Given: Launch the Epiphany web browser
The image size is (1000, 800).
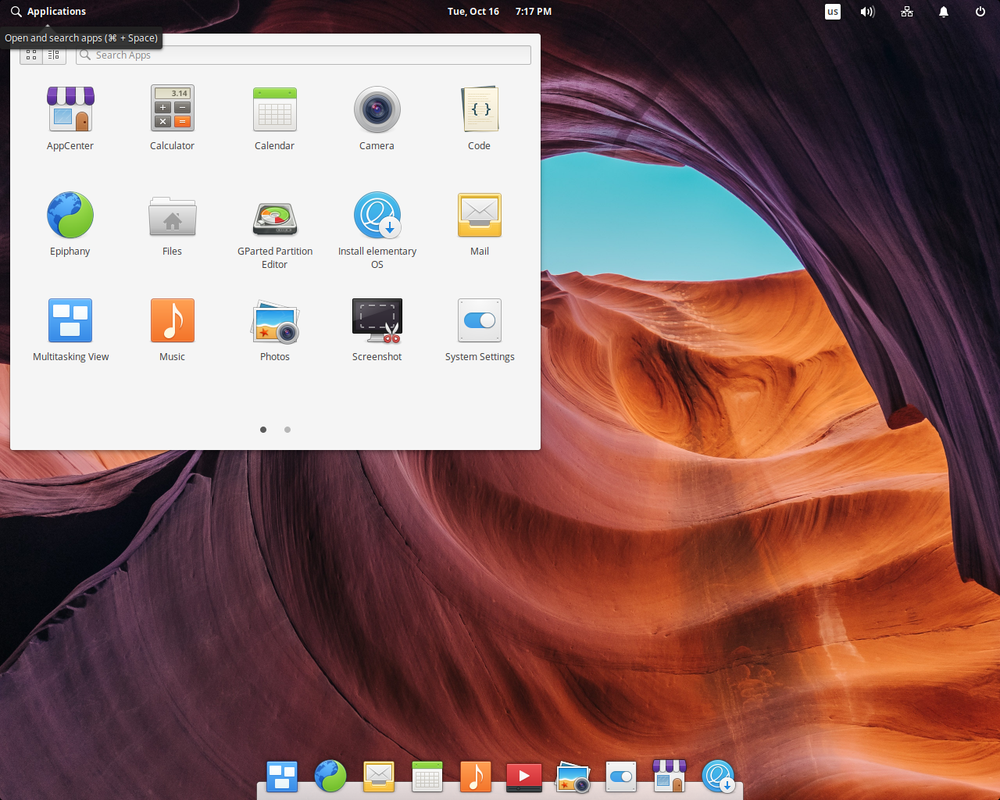Looking at the screenshot, I should [x=70, y=215].
